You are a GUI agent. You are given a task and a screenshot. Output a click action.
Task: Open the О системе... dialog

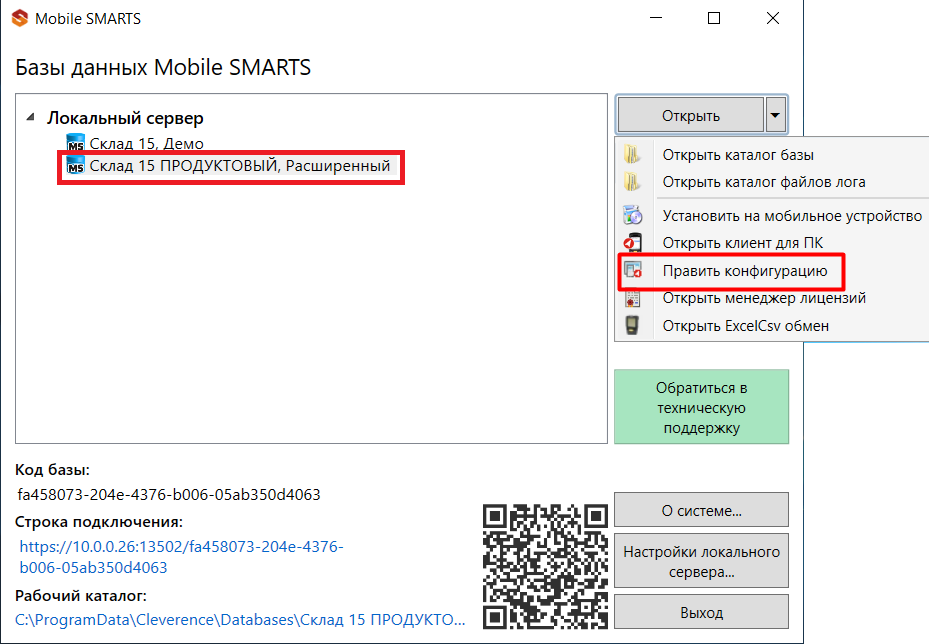[x=701, y=510]
